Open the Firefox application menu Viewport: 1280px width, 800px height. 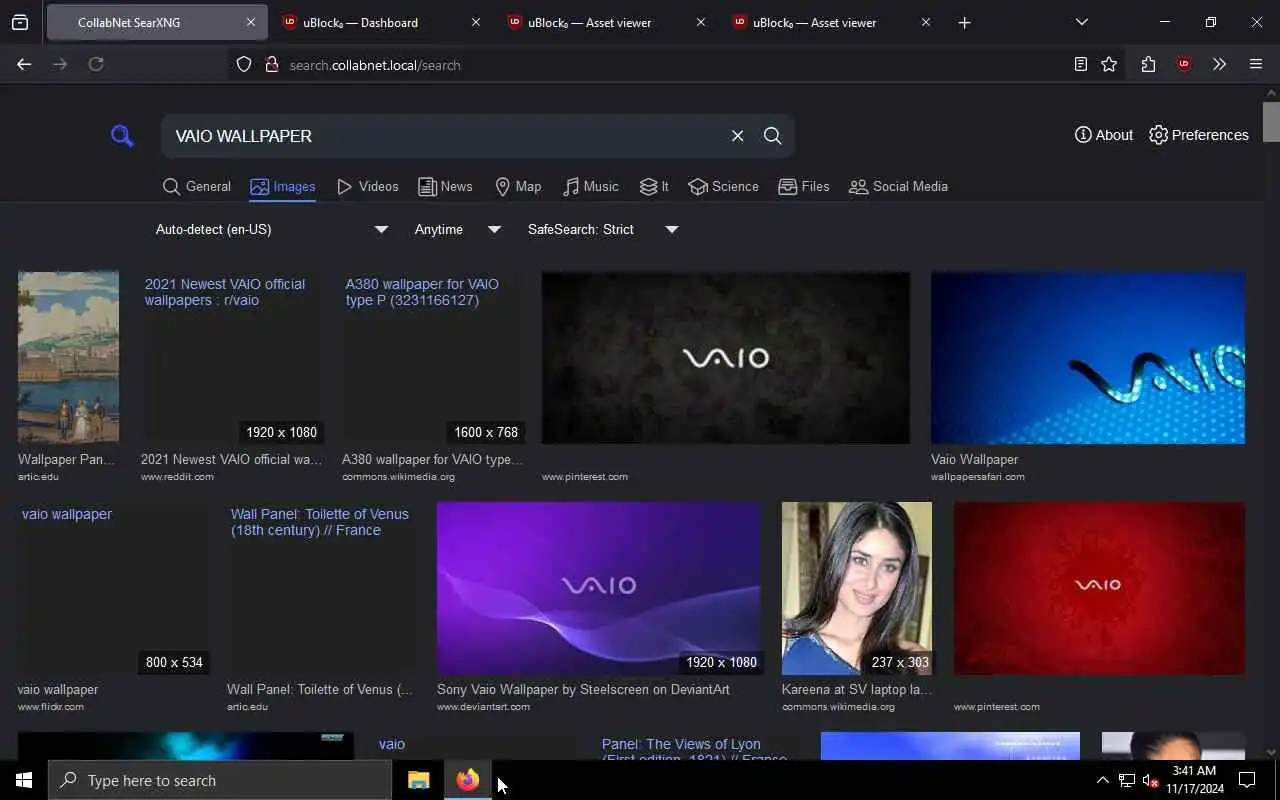click(1256, 64)
